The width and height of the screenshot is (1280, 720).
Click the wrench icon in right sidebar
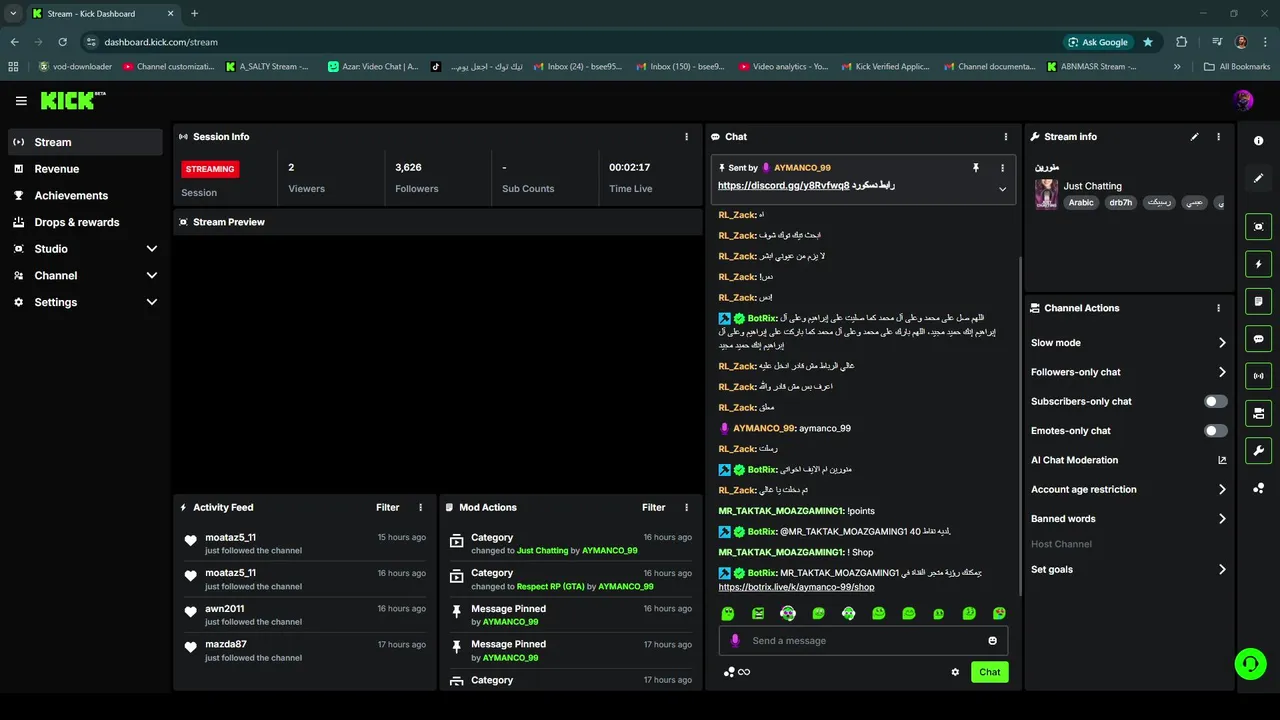coord(1258,450)
